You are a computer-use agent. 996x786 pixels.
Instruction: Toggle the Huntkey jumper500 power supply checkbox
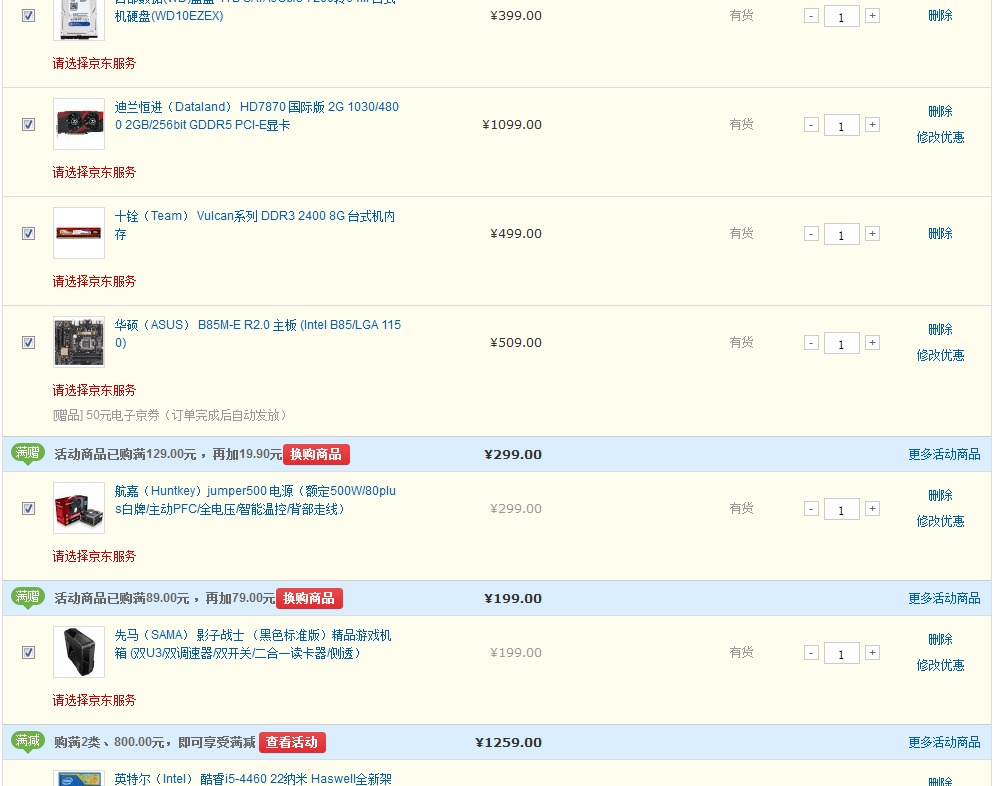click(x=29, y=508)
